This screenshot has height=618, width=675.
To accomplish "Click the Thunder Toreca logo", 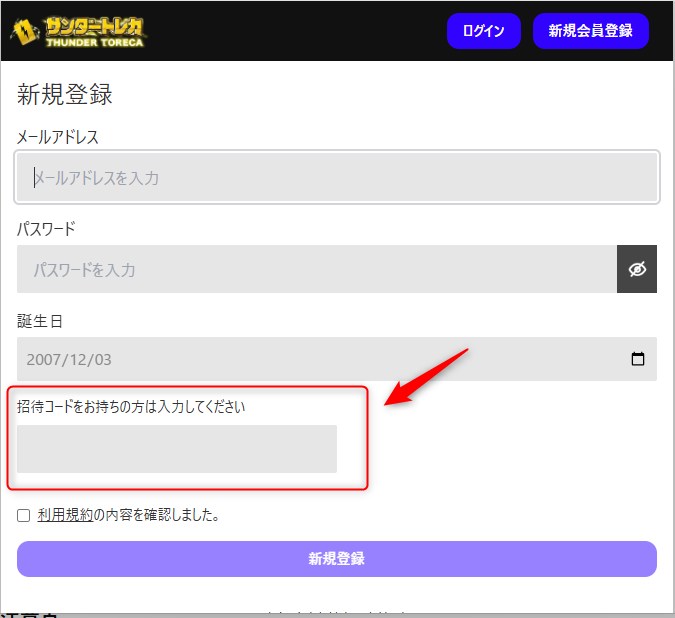I will pos(78,31).
